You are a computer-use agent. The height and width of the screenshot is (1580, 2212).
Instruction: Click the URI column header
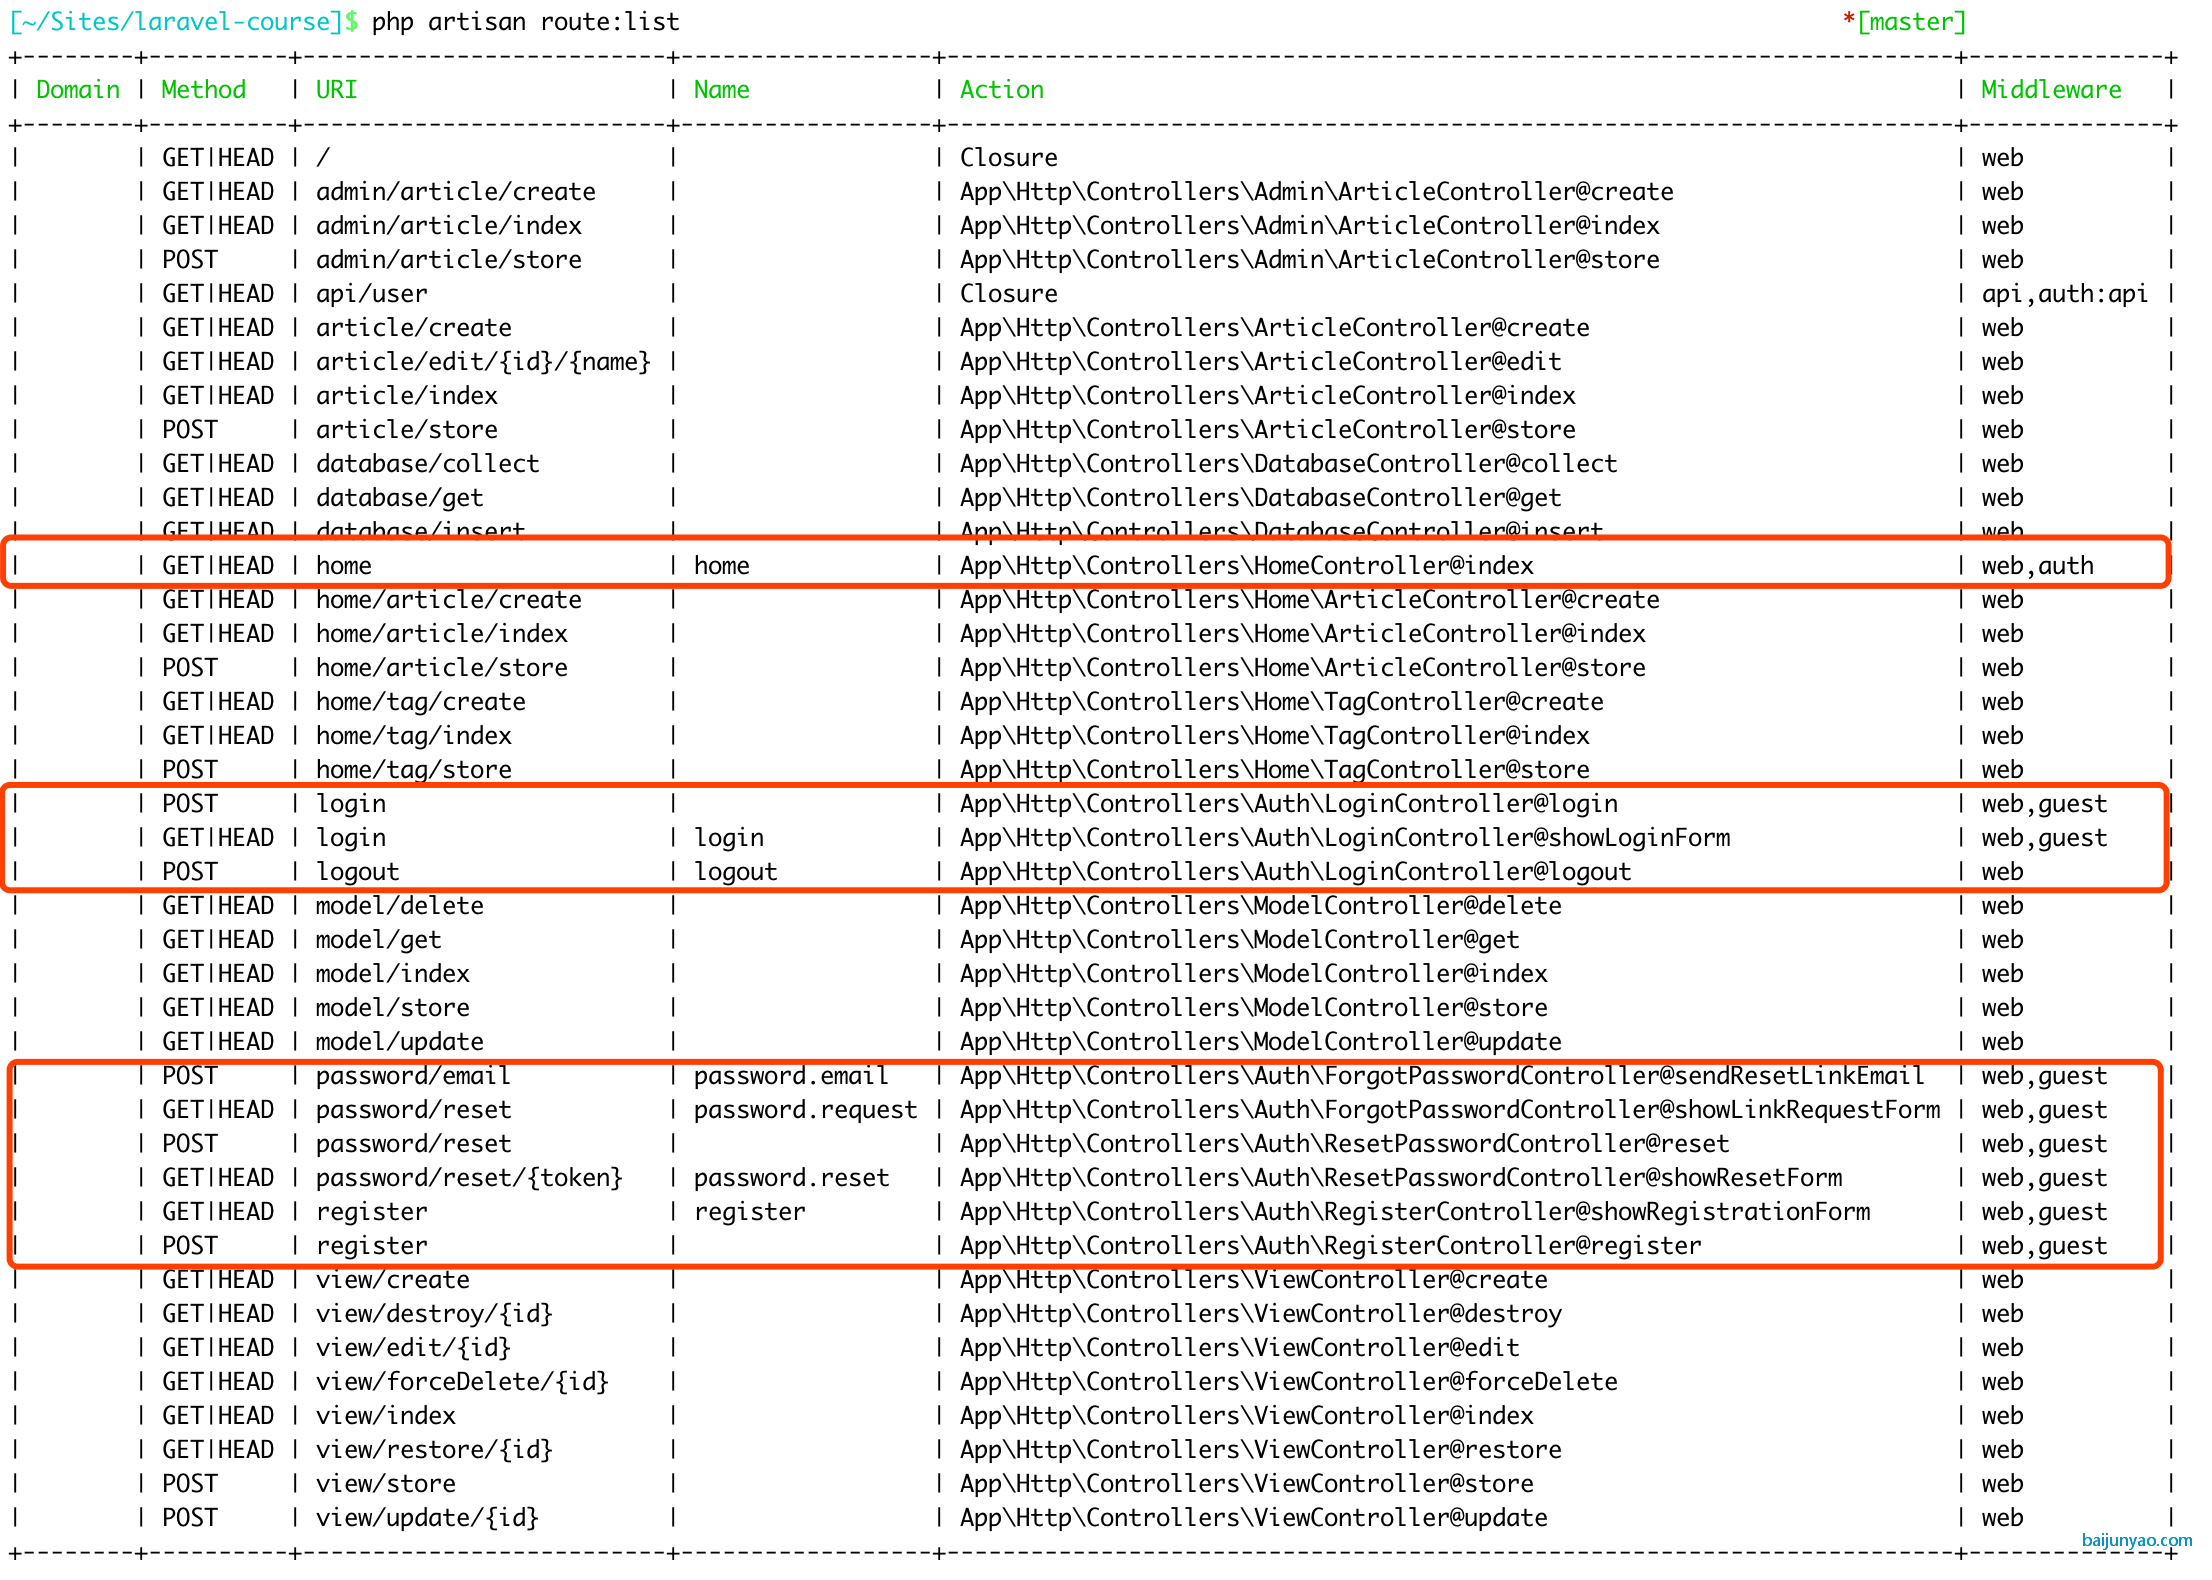point(336,90)
